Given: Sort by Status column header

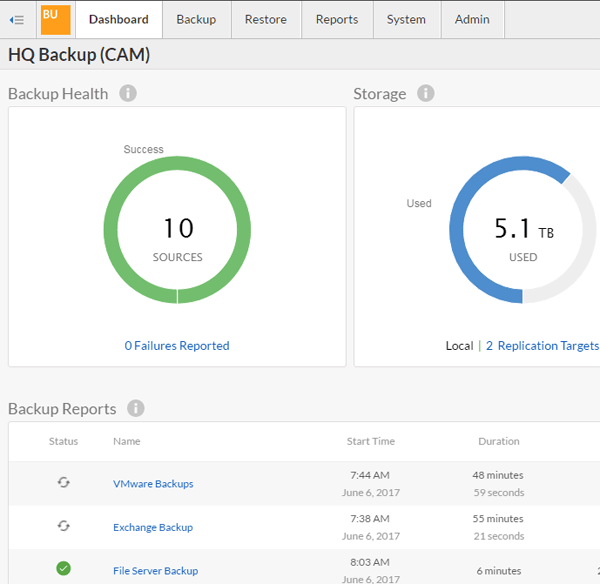Looking at the screenshot, I should [64, 441].
